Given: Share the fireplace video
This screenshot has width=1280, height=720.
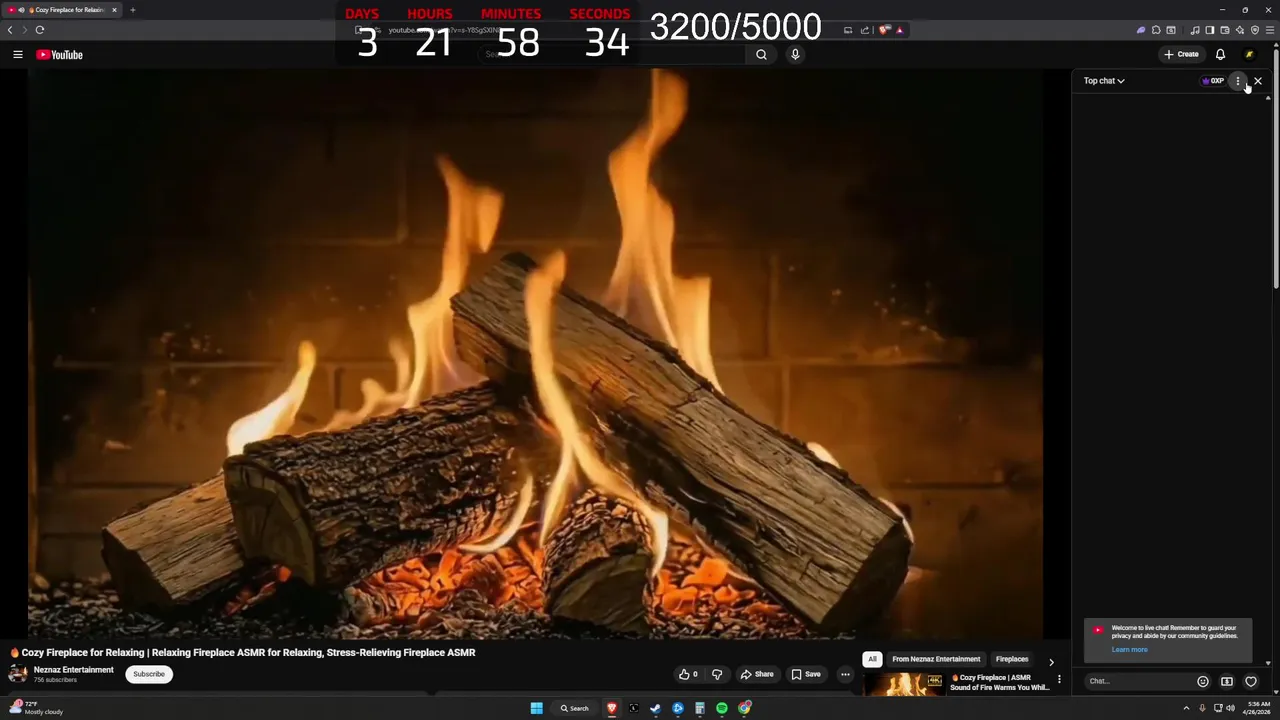Looking at the screenshot, I should coord(757,674).
